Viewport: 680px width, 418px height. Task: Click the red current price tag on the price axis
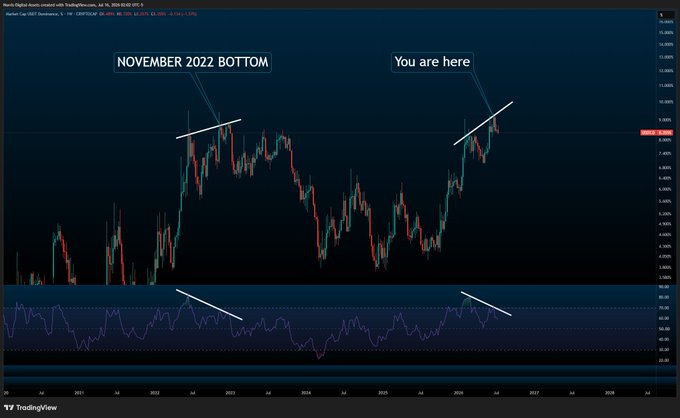tap(657, 132)
